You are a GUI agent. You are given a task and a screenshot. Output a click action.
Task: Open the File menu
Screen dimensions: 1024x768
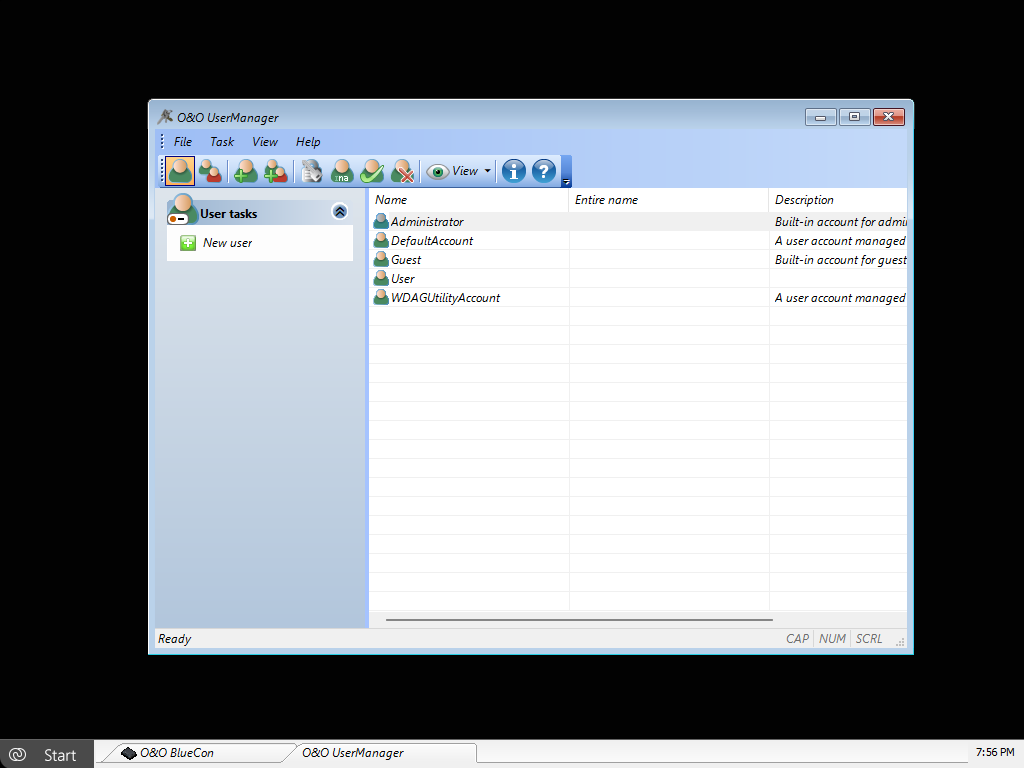(x=183, y=142)
